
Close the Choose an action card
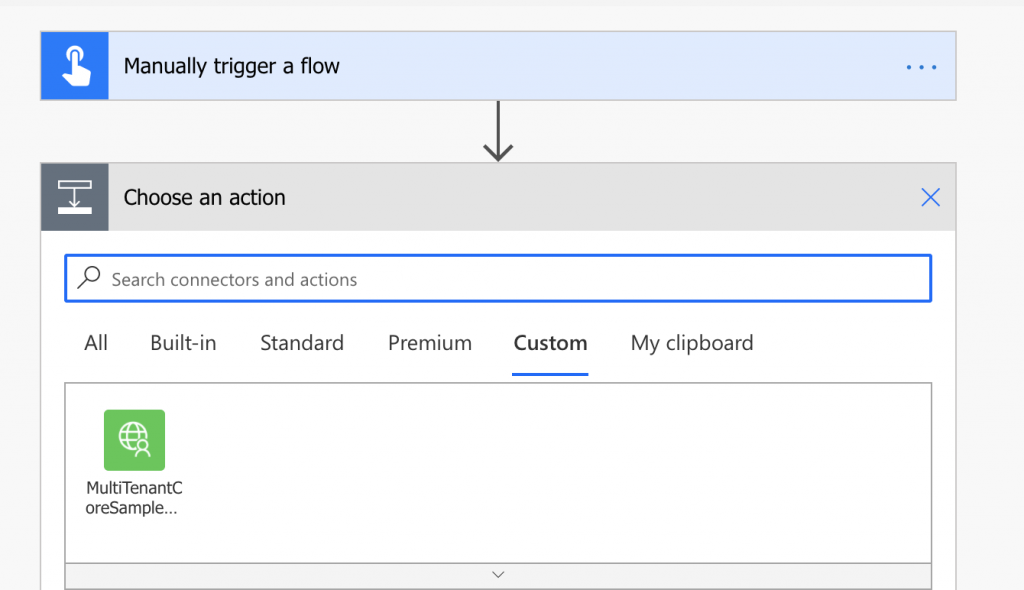pyautogui.click(x=930, y=197)
